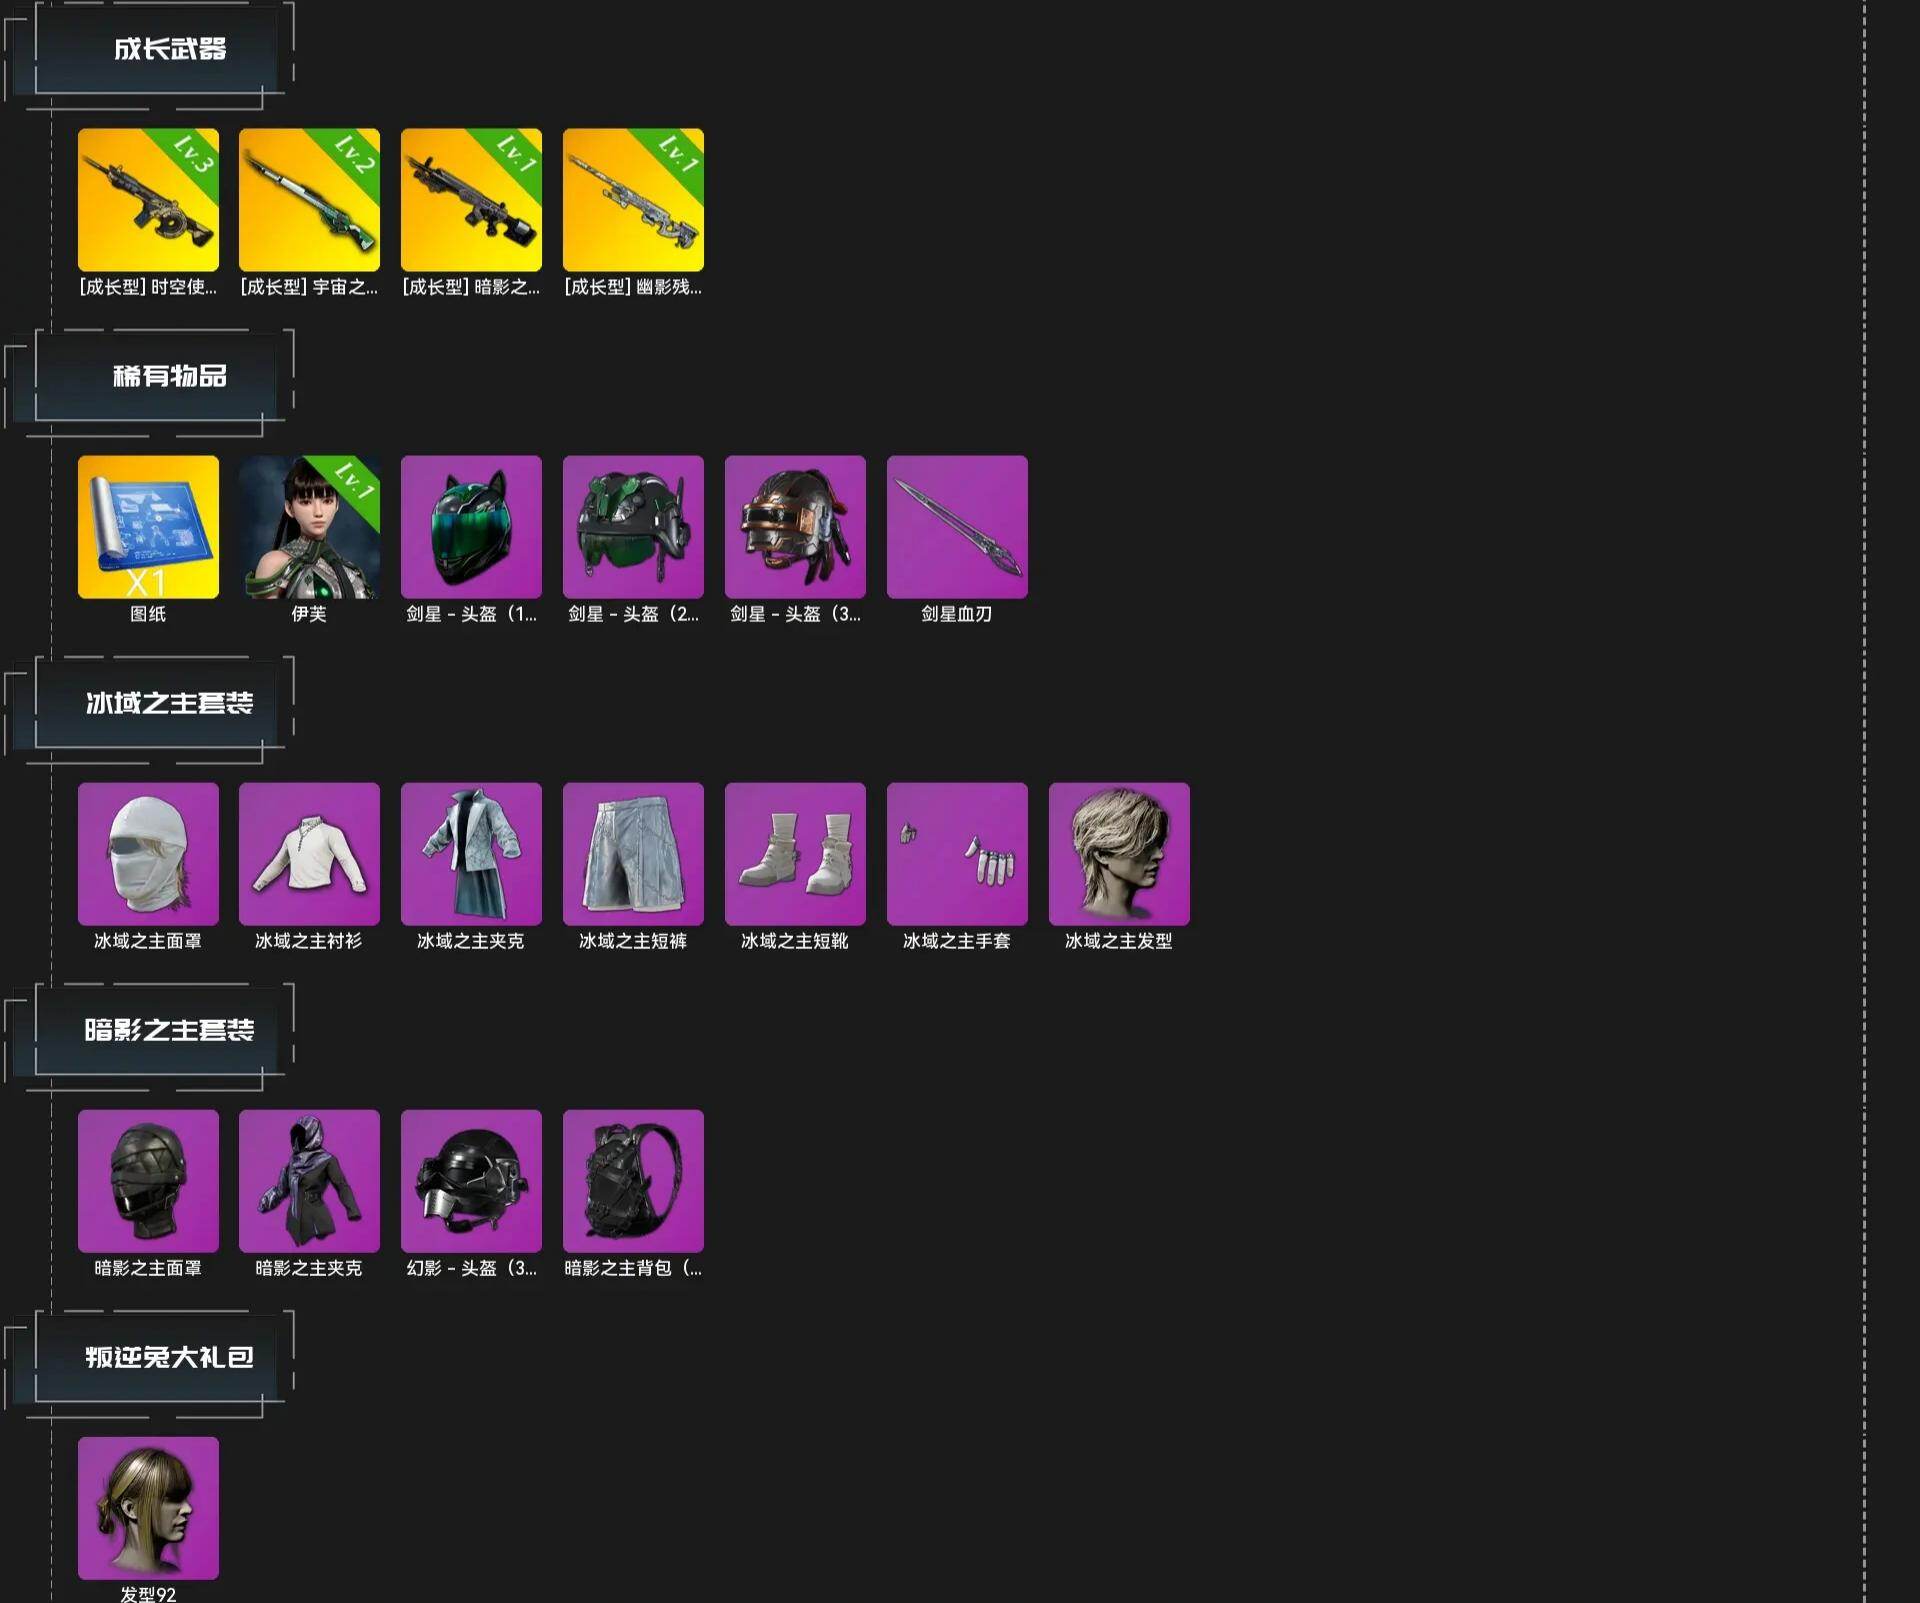
Task: Click the 冰域之主短靴 boots item
Action: tap(795, 854)
